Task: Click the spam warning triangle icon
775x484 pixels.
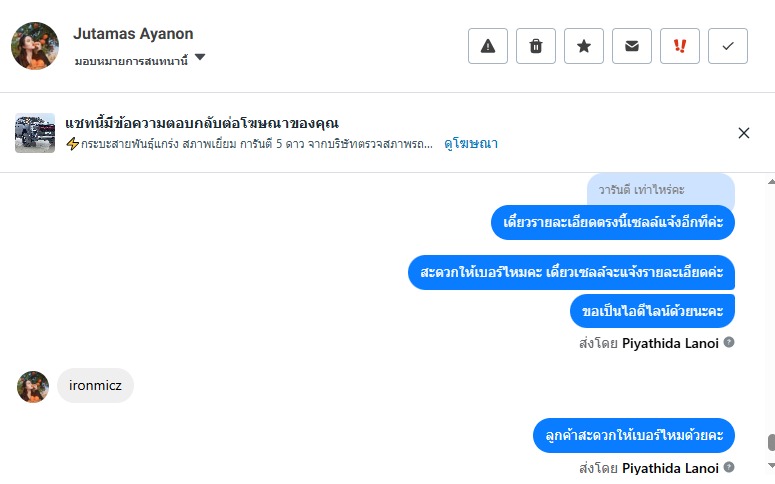Action: [488, 46]
